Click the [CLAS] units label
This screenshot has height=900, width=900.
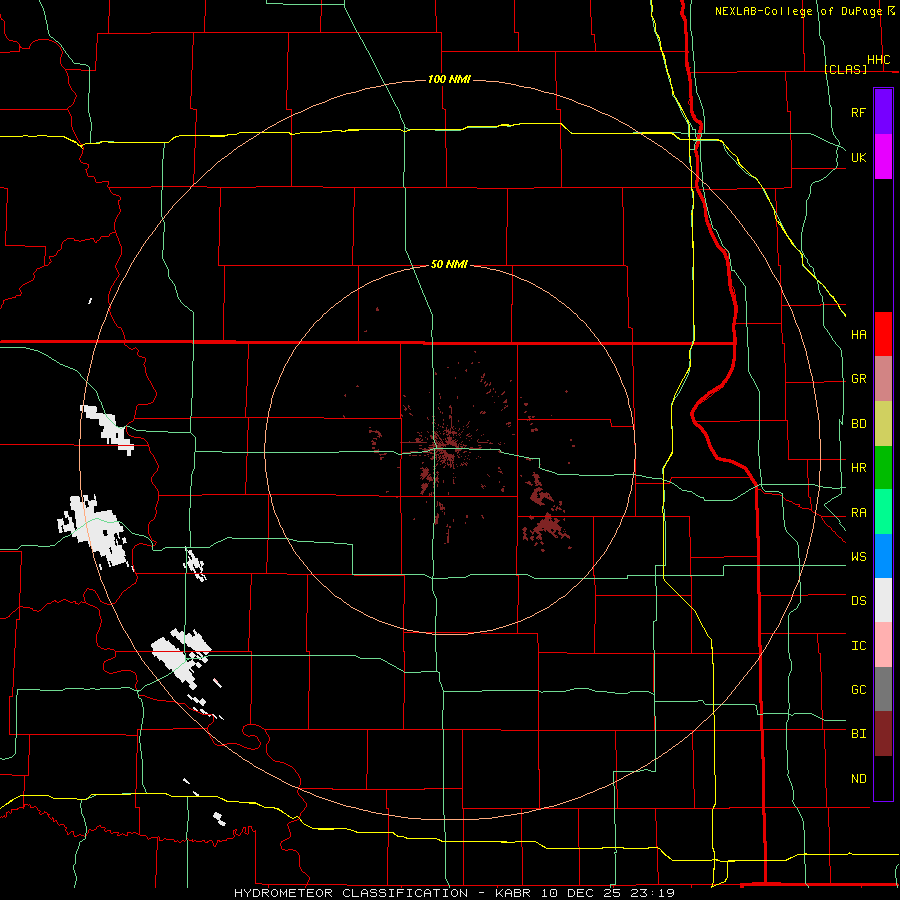pyautogui.click(x=845, y=69)
